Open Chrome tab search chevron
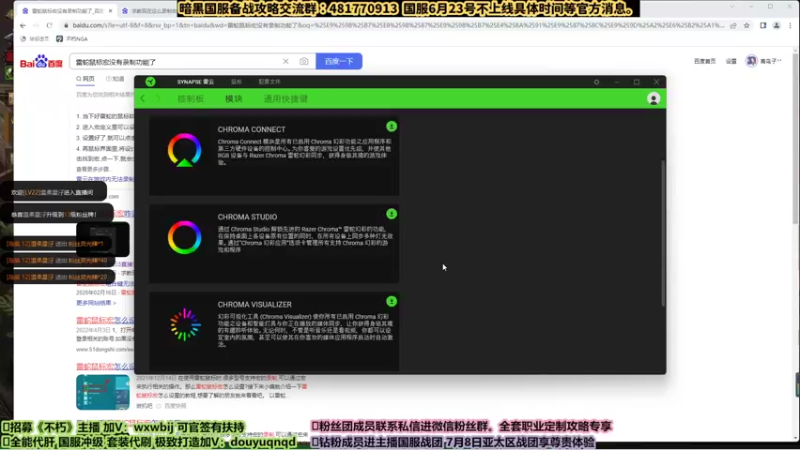This screenshot has height=450, width=800. pyautogui.click(x=732, y=7)
